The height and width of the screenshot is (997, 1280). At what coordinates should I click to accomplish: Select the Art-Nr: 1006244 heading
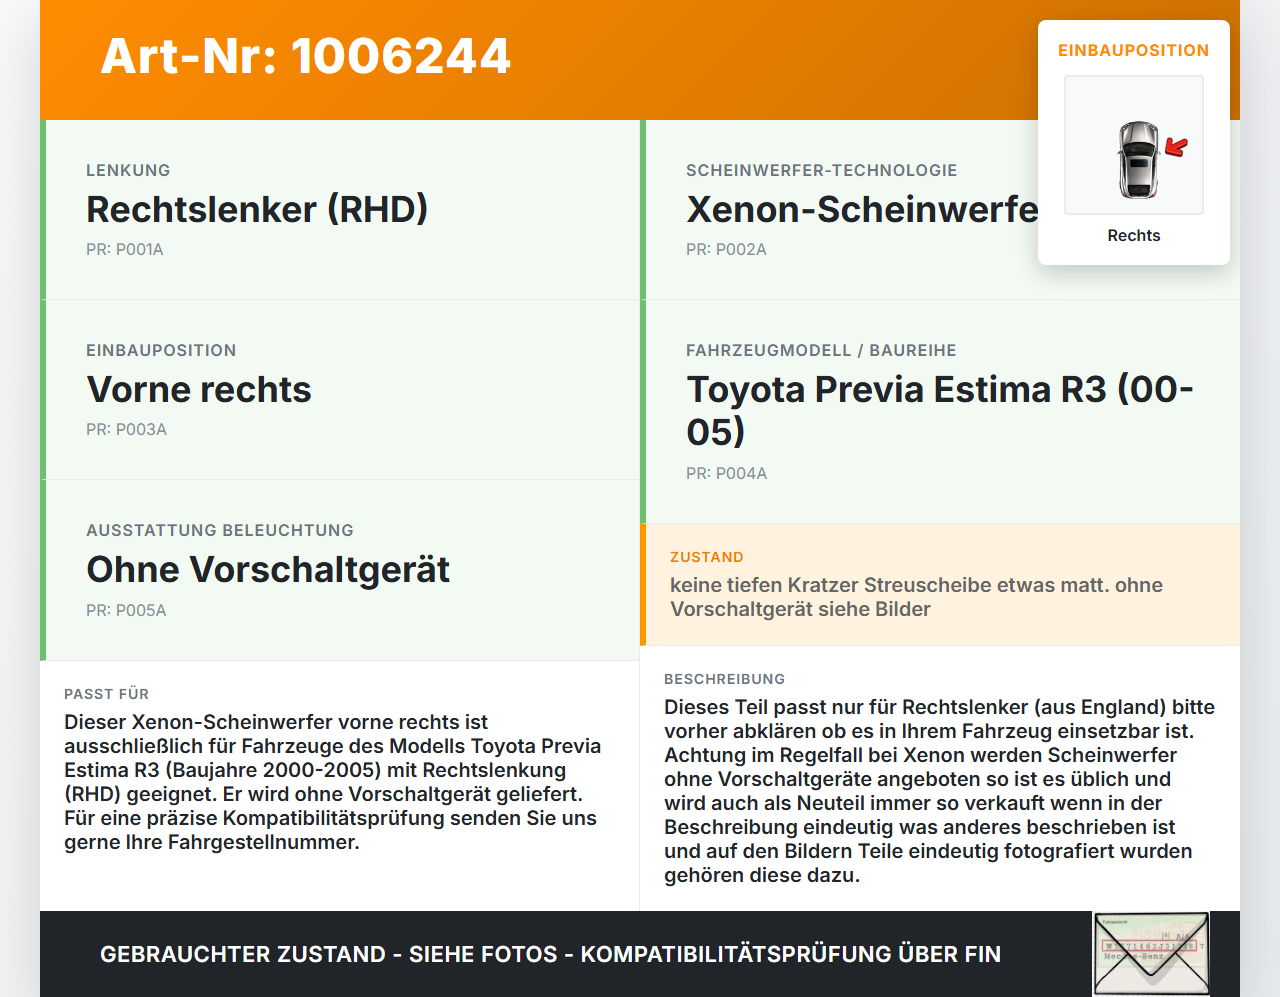pyautogui.click(x=306, y=56)
